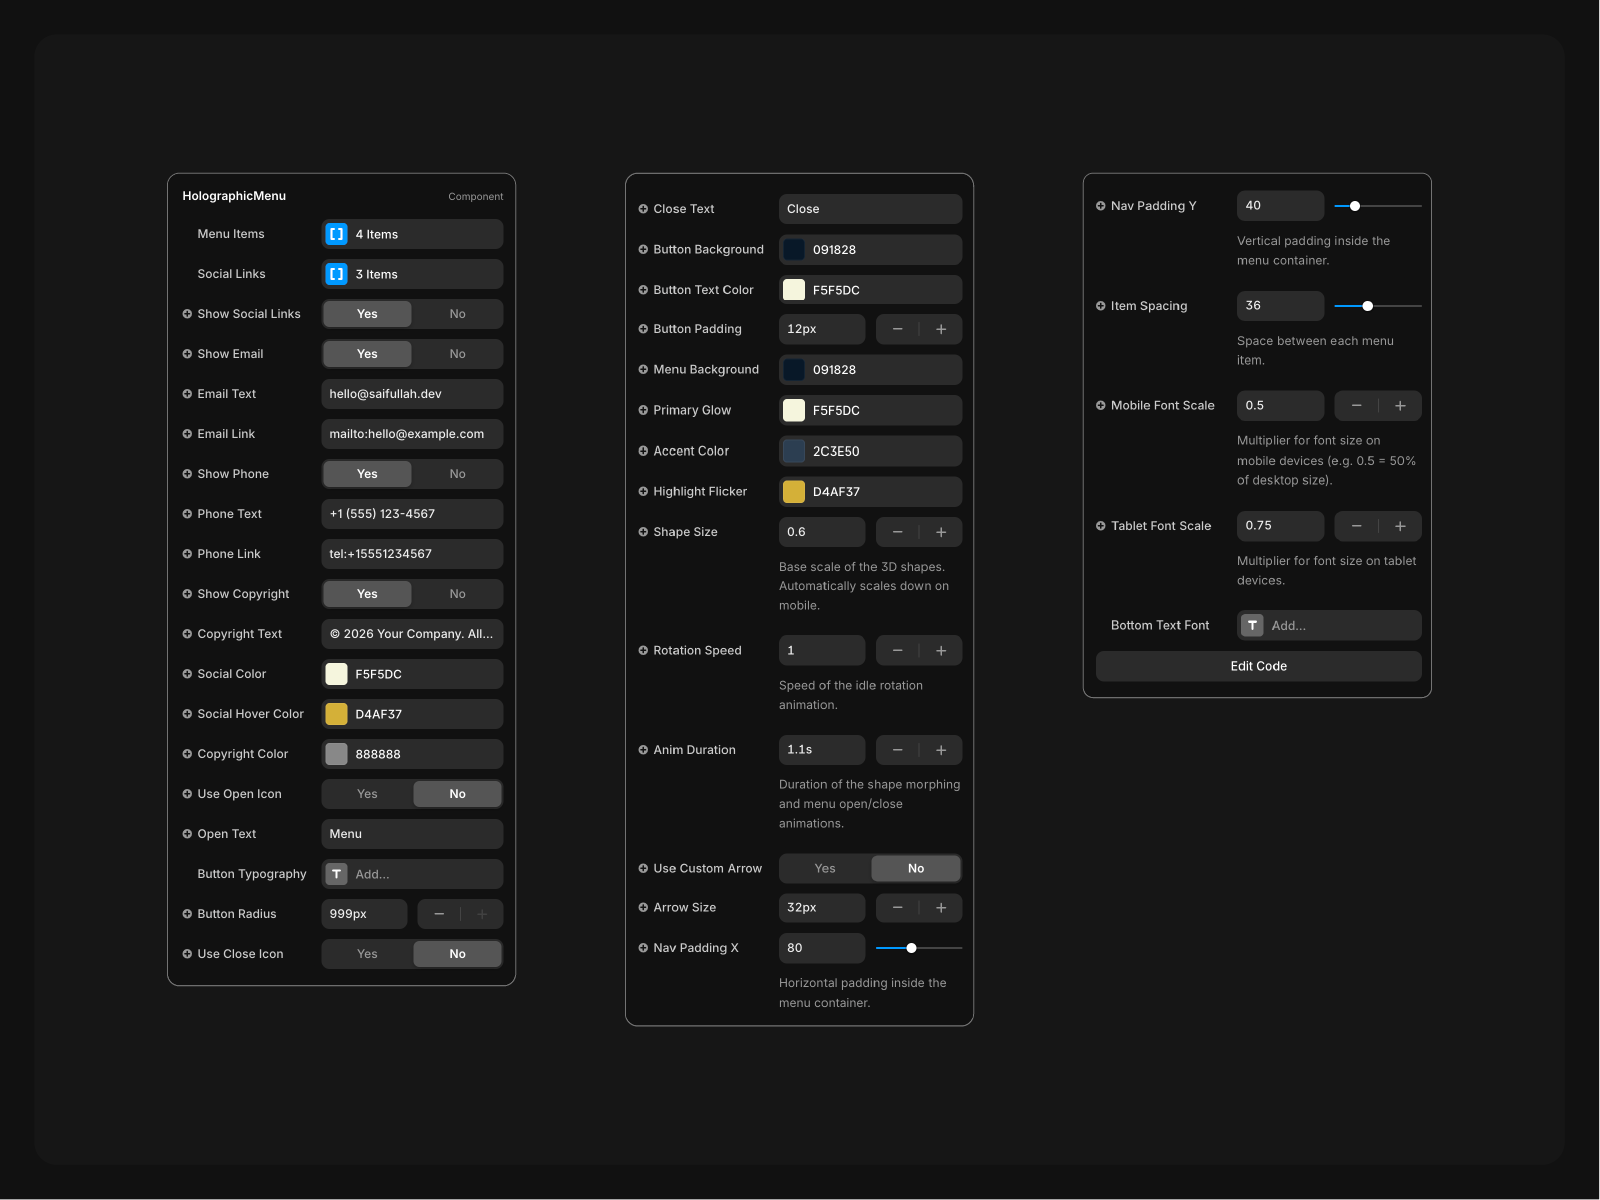Set Show Copyright to No

[457, 594]
